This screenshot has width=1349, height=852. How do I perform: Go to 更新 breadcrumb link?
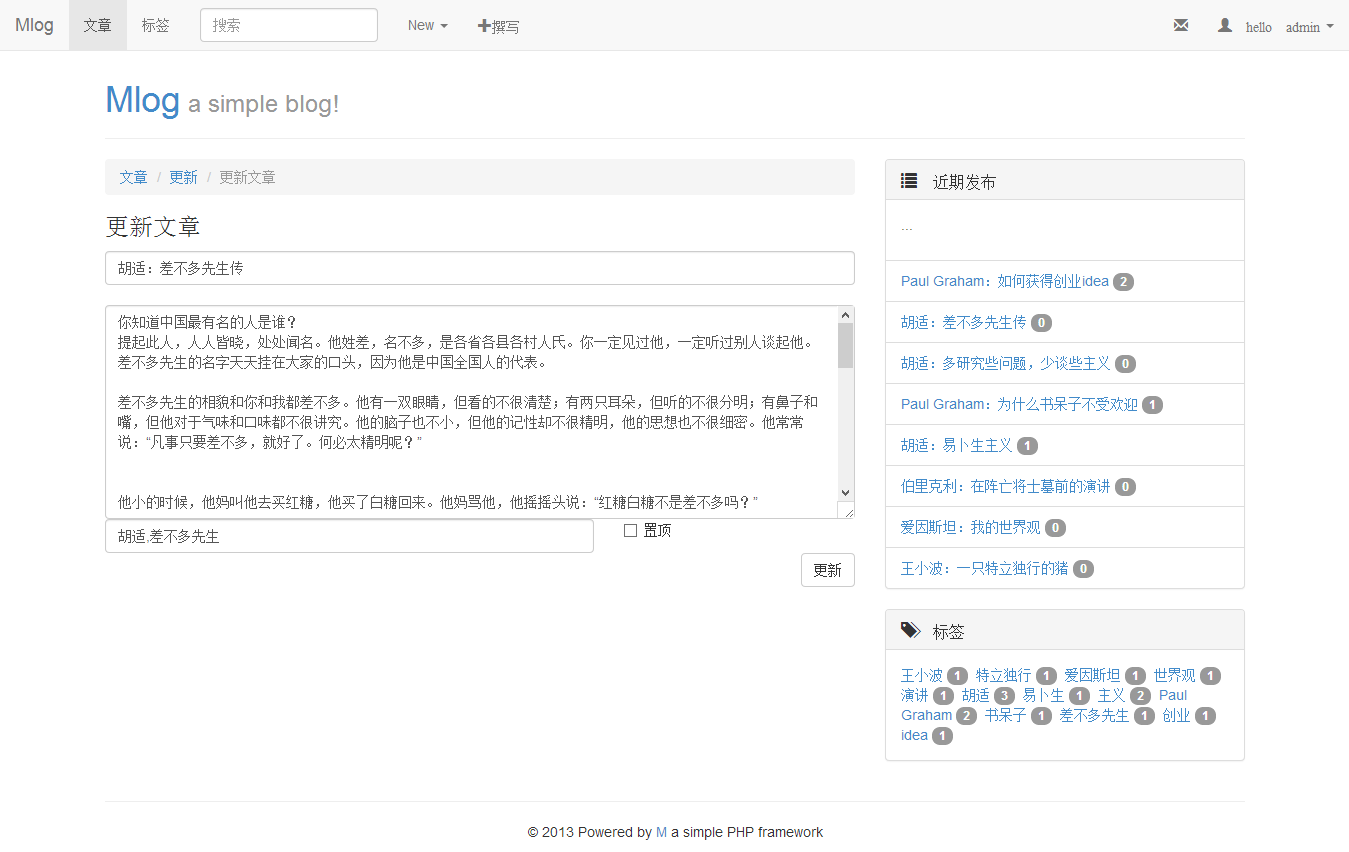click(x=183, y=177)
